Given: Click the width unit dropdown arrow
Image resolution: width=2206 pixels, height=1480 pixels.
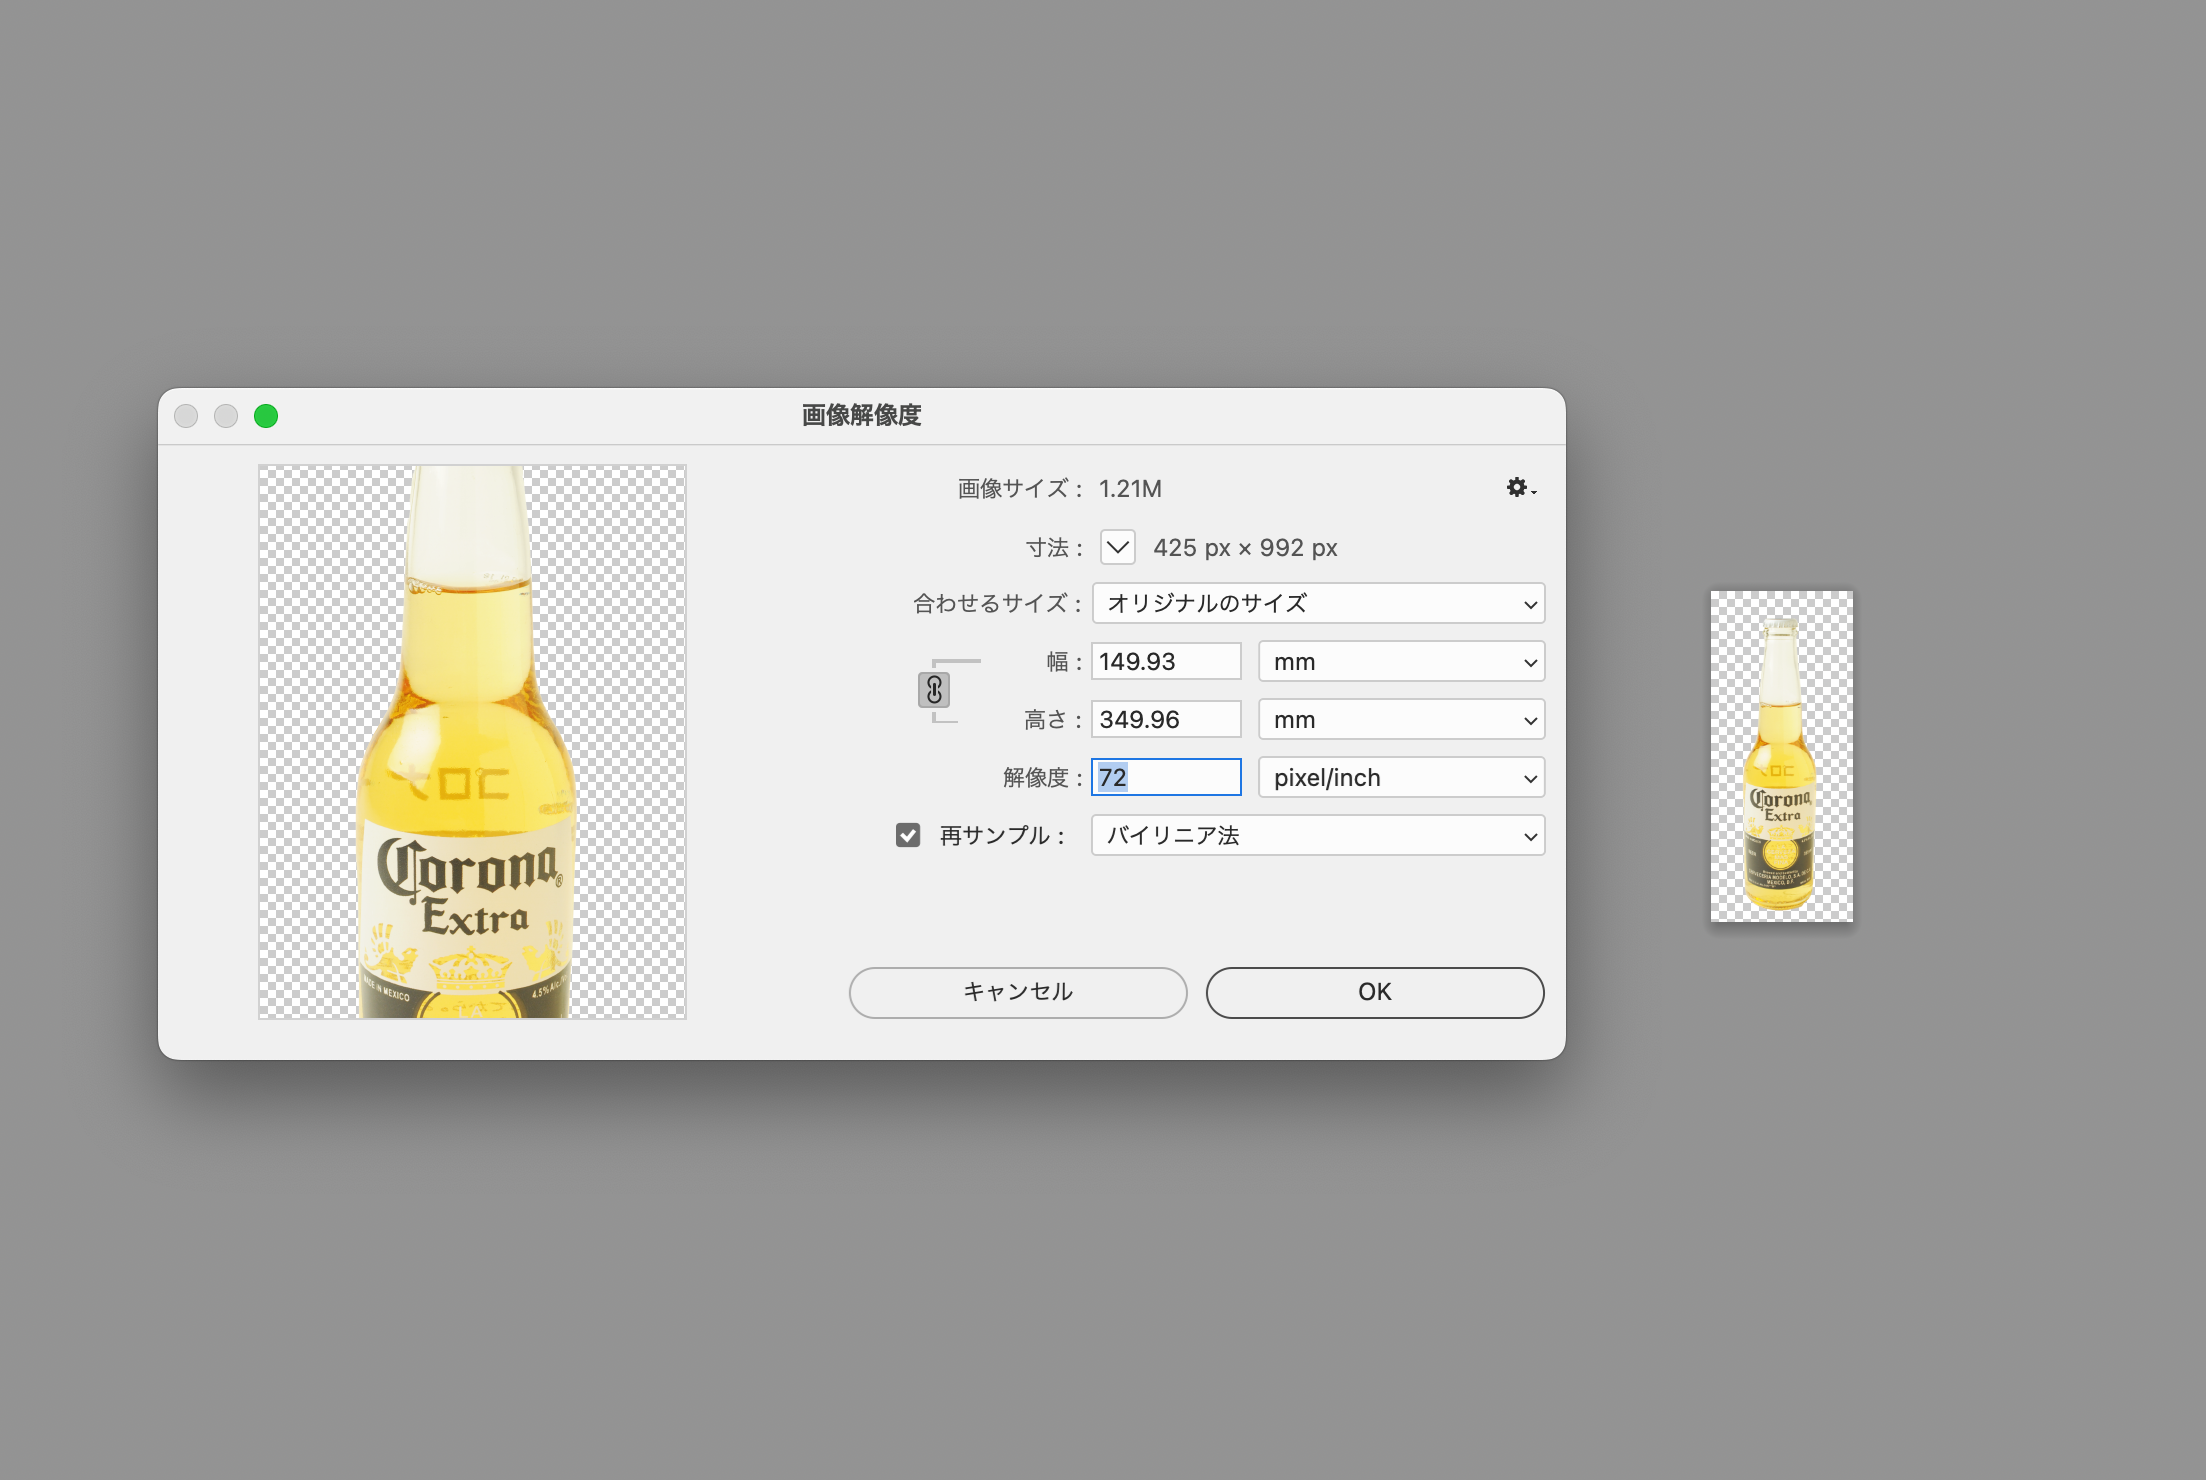Looking at the screenshot, I should [x=1529, y=661].
